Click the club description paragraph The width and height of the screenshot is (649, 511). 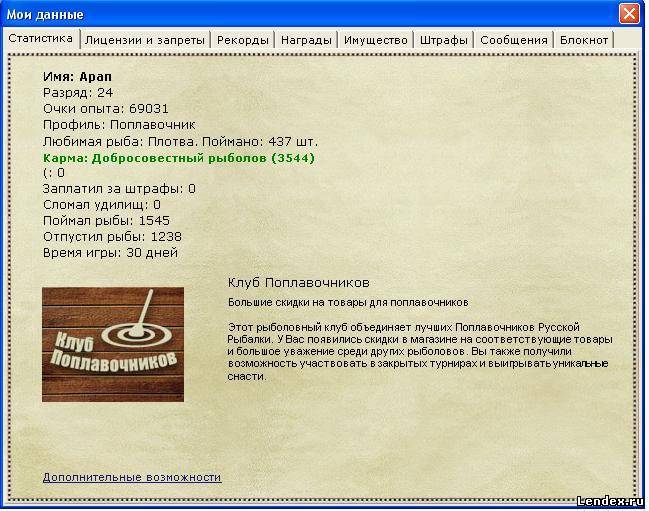420,351
